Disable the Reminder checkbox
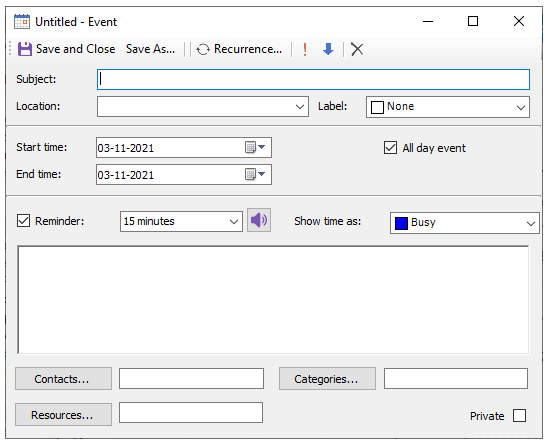Image resolution: width=547 pixels, height=444 pixels. click(23, 221)
